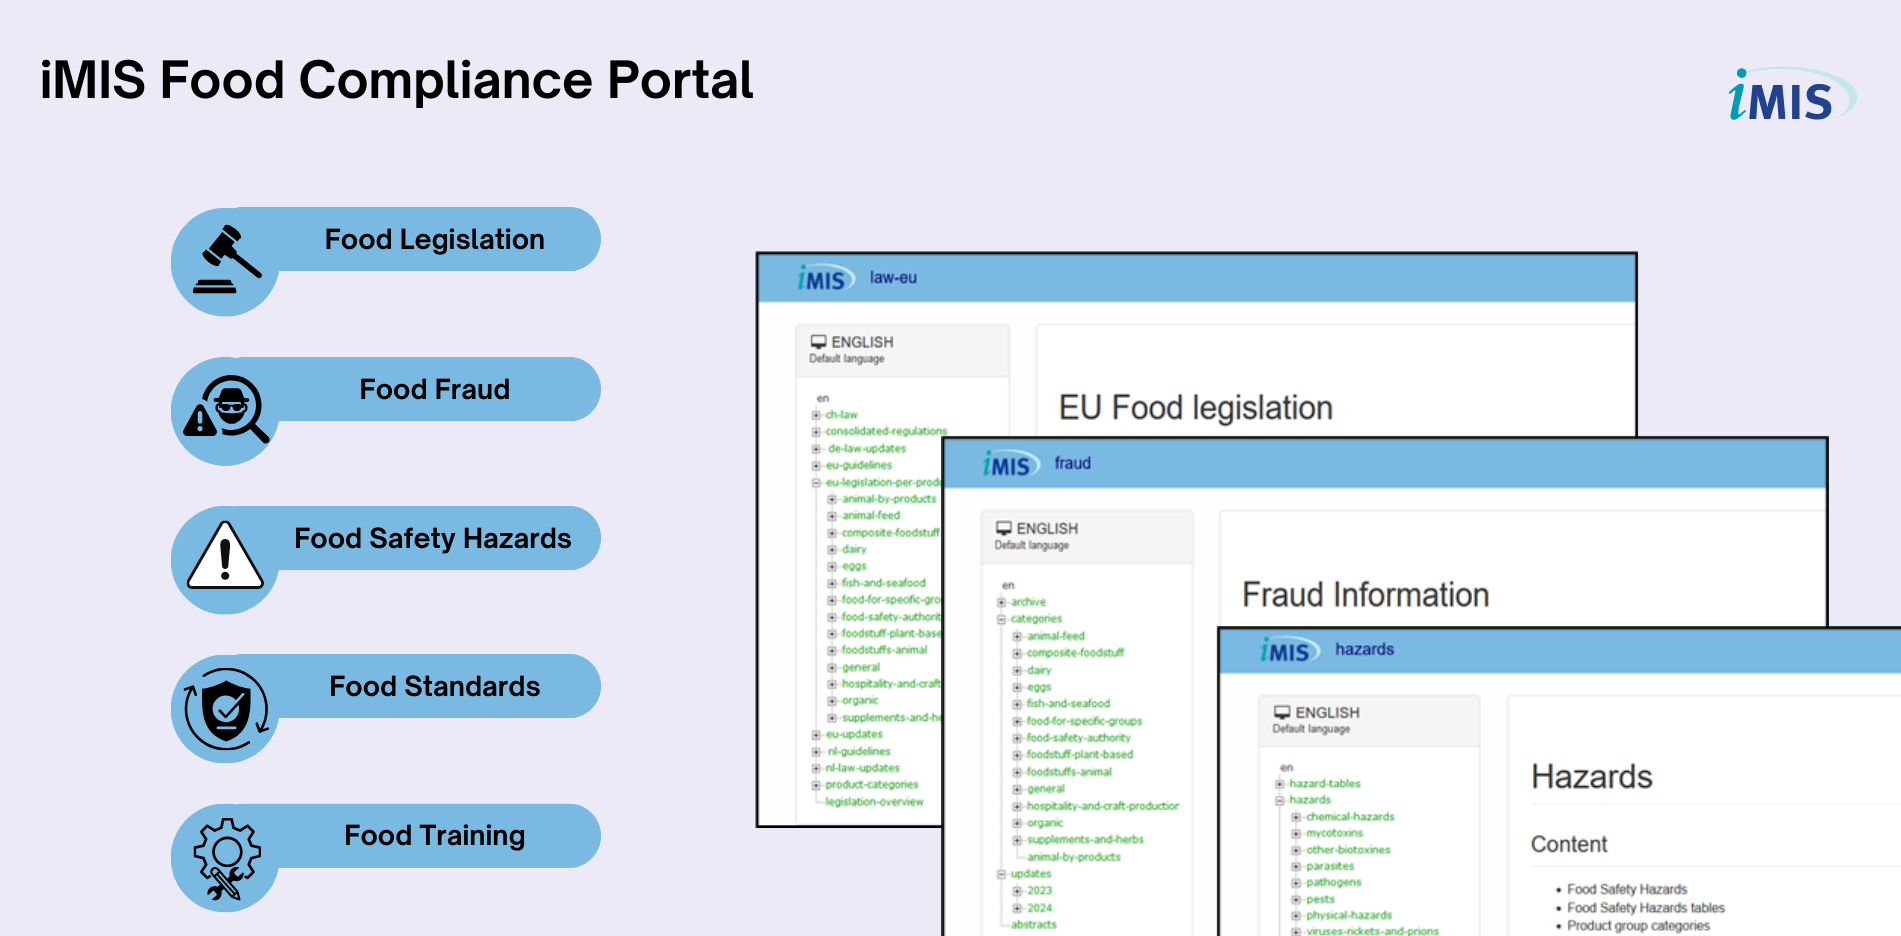Click the iMIS logo in the law-eu window

[825, 278]
